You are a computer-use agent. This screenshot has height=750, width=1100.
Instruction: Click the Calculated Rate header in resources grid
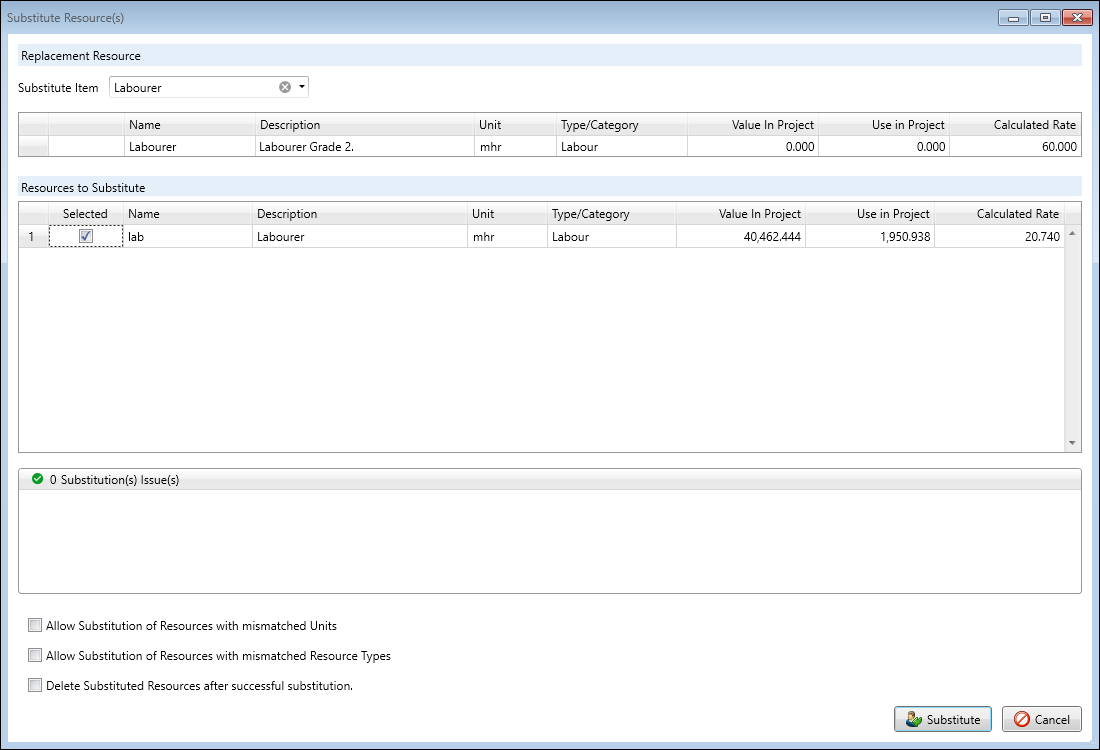point(1000,214)
